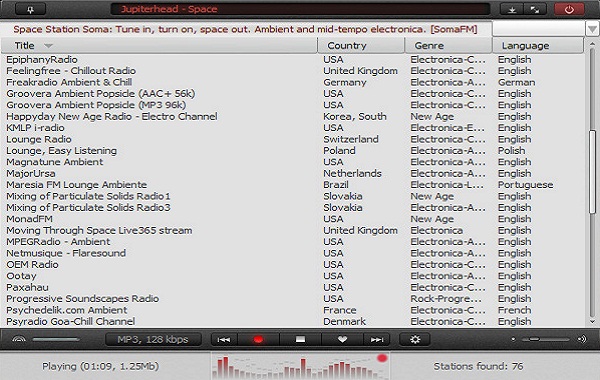600x380 pixels.
Task: Select the Lounge Radio station
Action: [39, 139]
